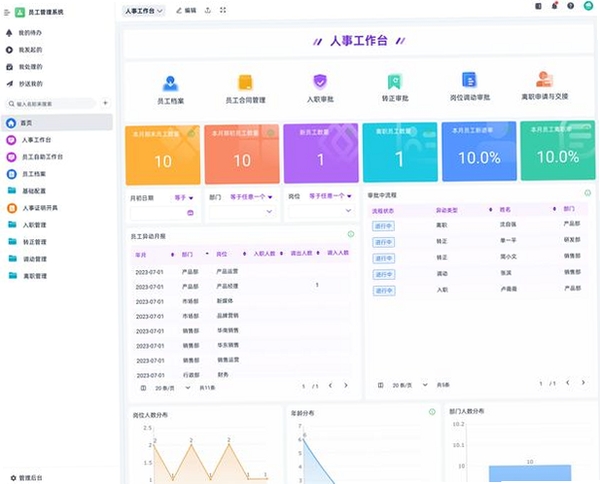Open page-size dropdown in 审批中流程 footer
Viewport: 600px width, 484px height.
tap(410, 385)
